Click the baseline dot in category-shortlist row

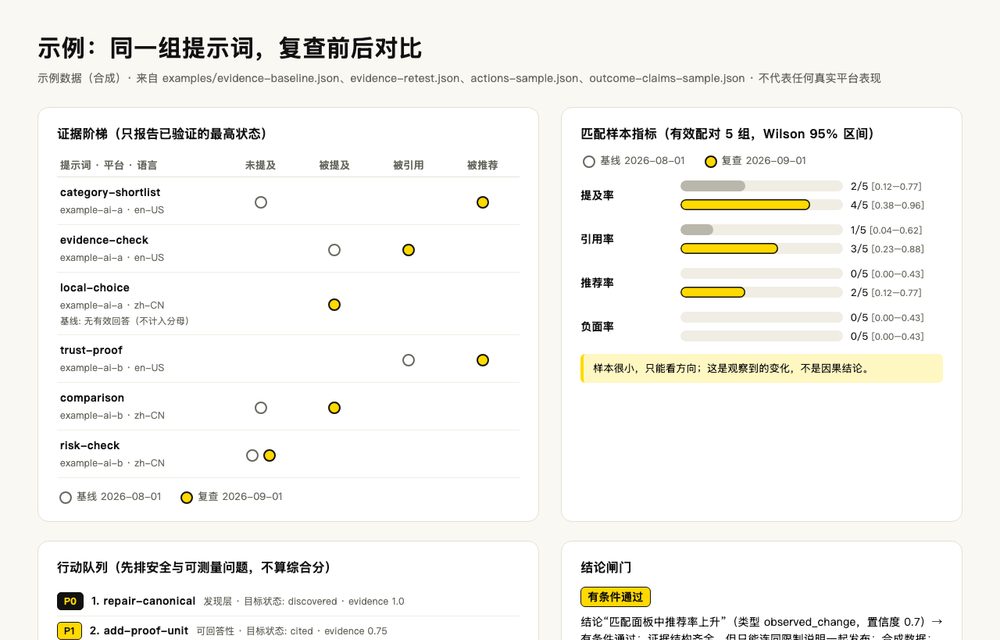pos(261,202)
